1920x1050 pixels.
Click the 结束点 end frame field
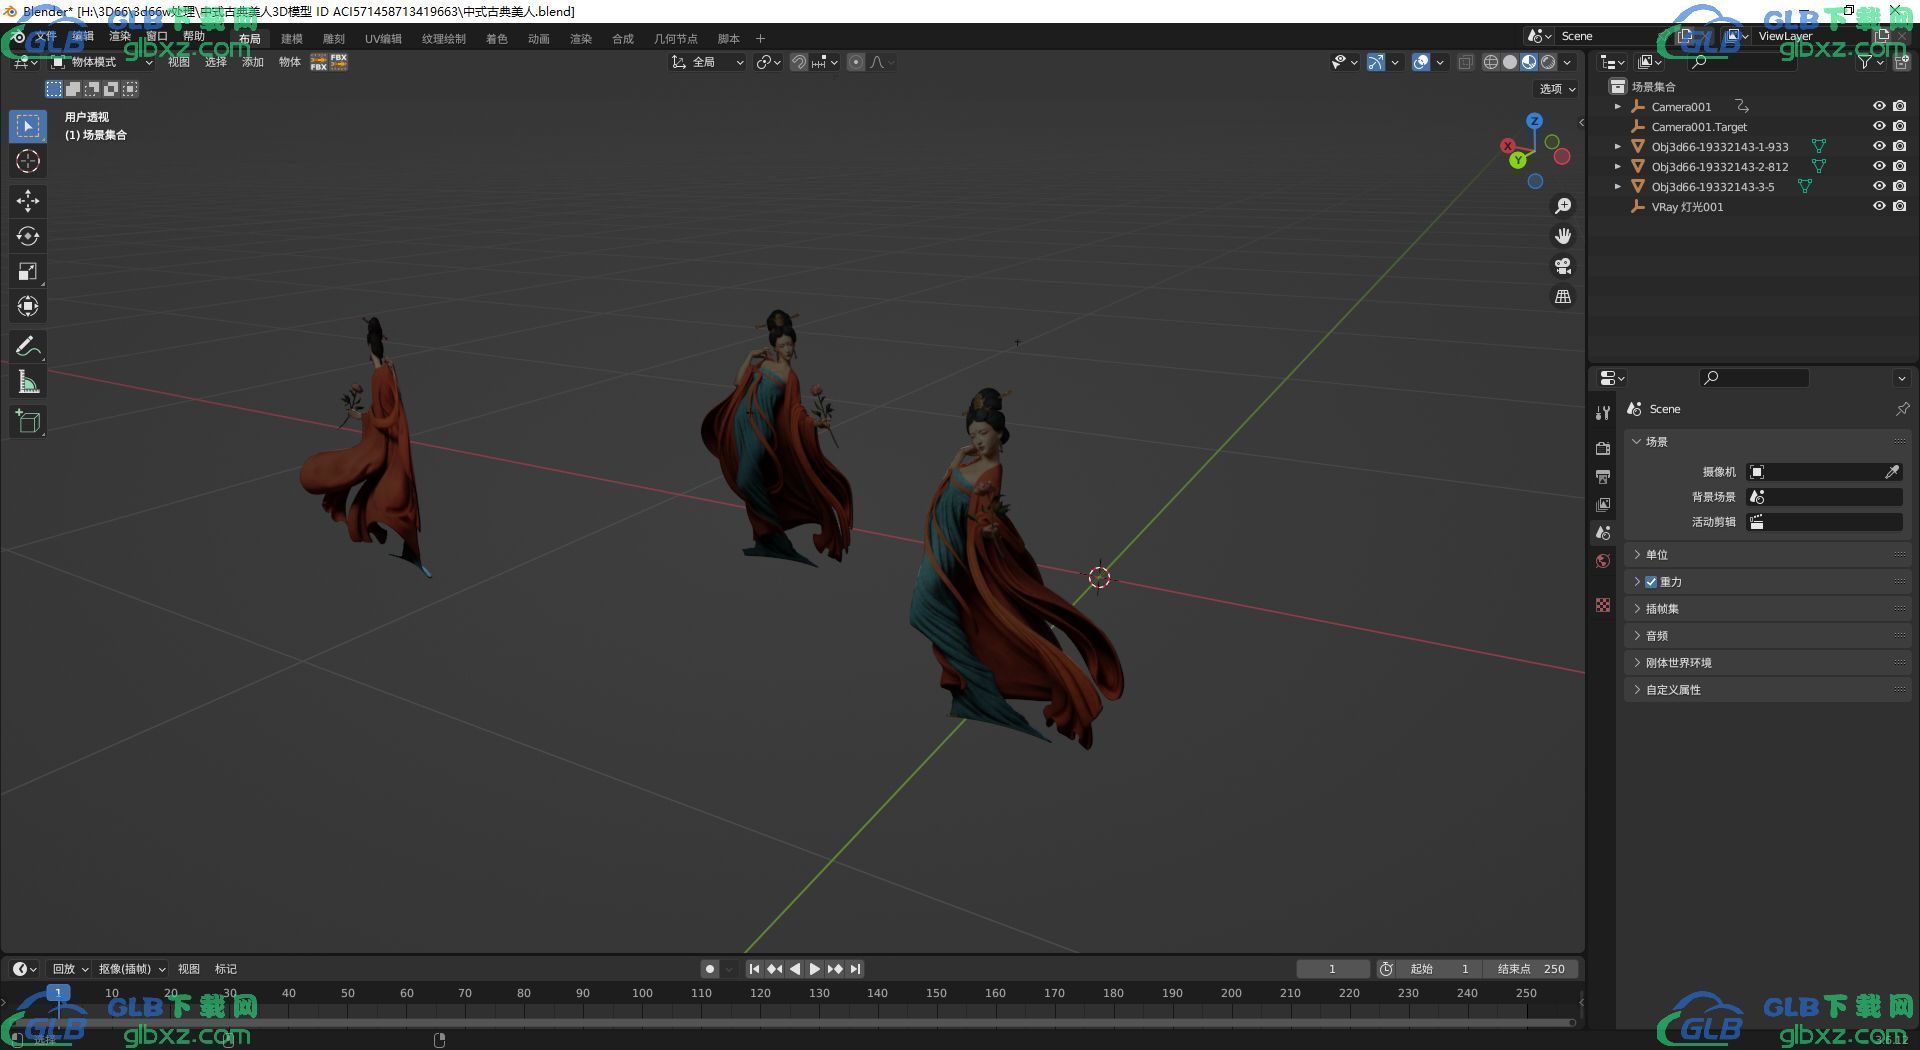click(x=1530, y=969)
